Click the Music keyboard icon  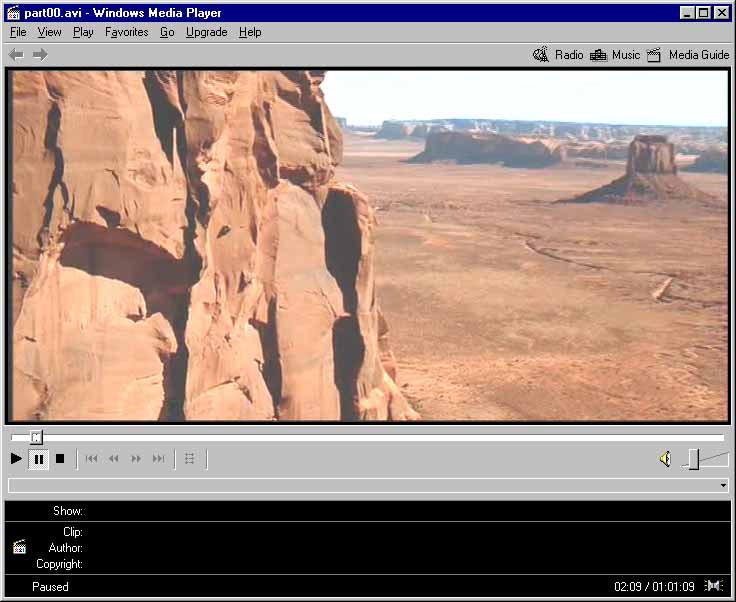[x=598, y=55]
